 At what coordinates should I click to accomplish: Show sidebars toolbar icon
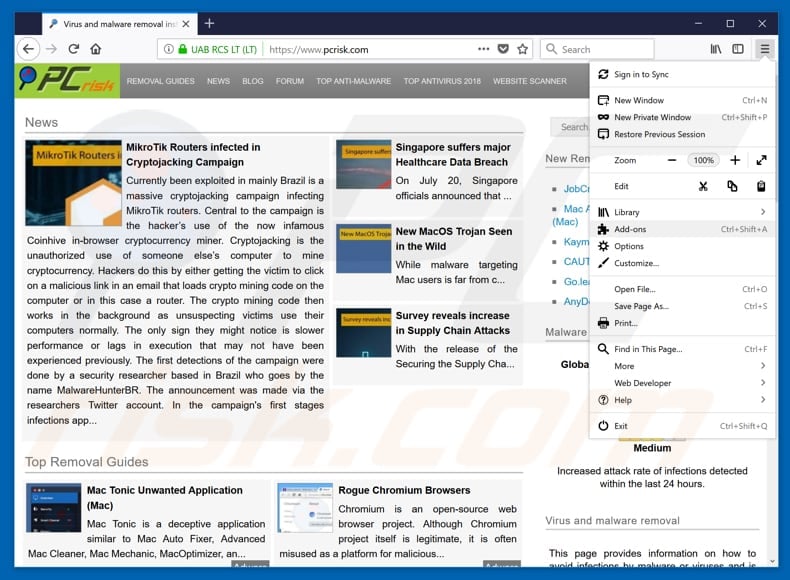pyautogui.click(x=738, y=49)
